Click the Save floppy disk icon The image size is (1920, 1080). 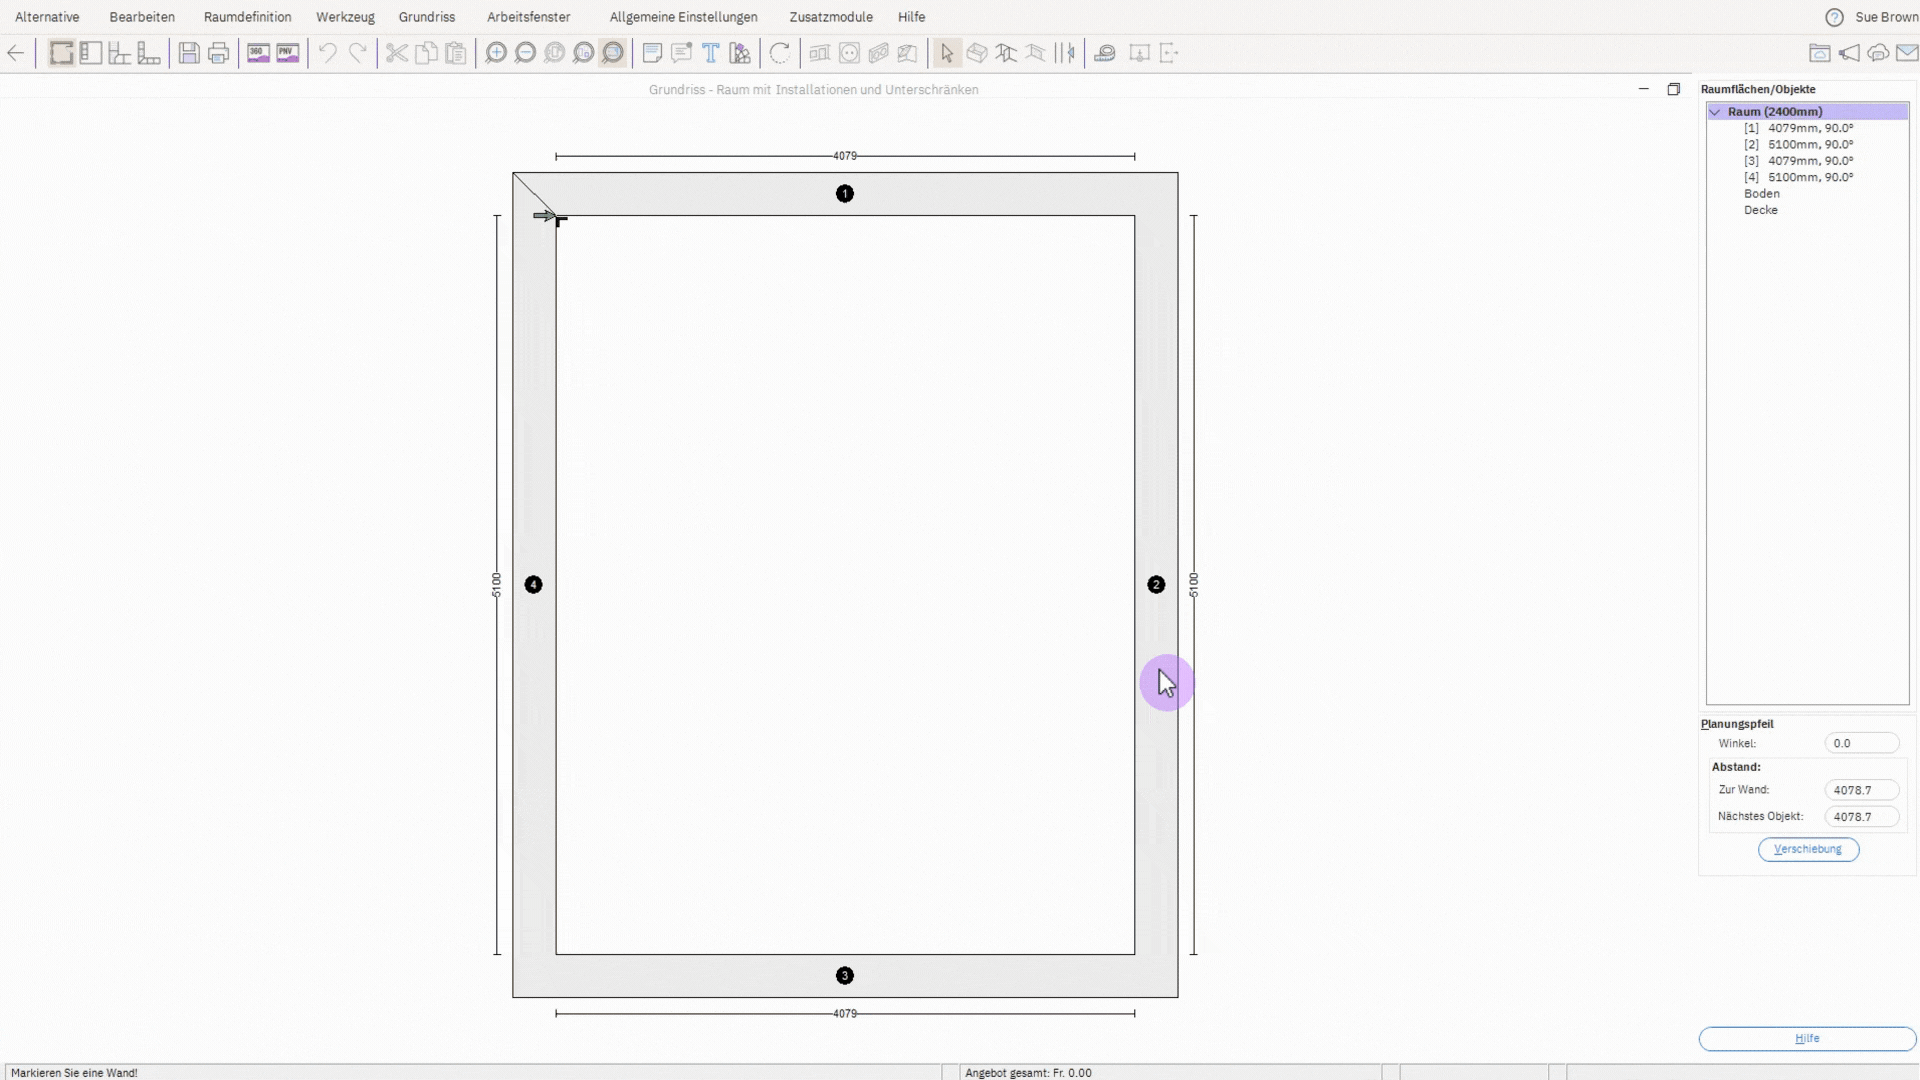[x=189, y=53]
